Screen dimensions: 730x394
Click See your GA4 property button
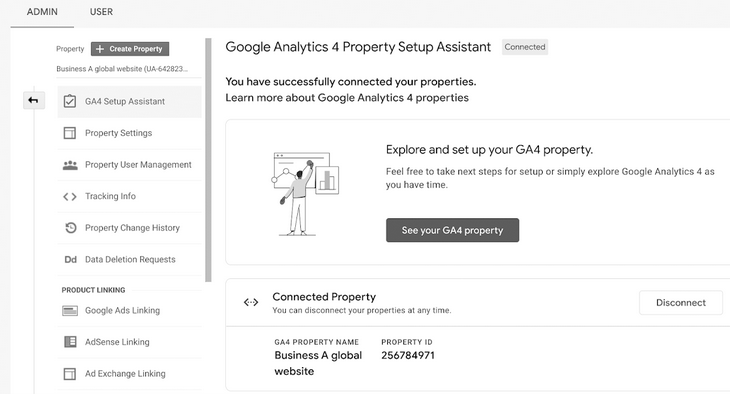point(453,230)
